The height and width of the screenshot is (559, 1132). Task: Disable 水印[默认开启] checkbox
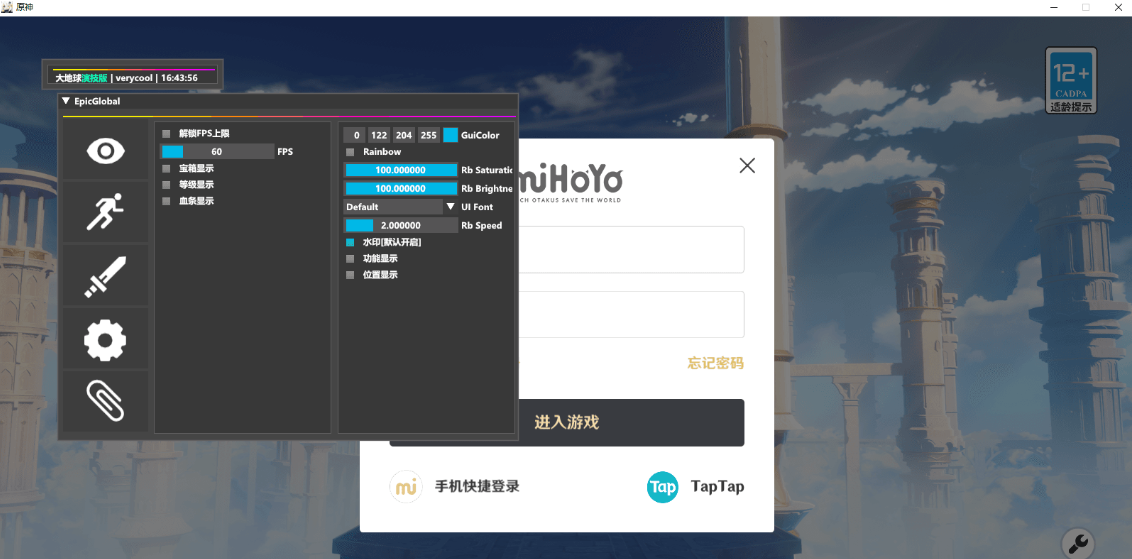(x=350, y=243)
